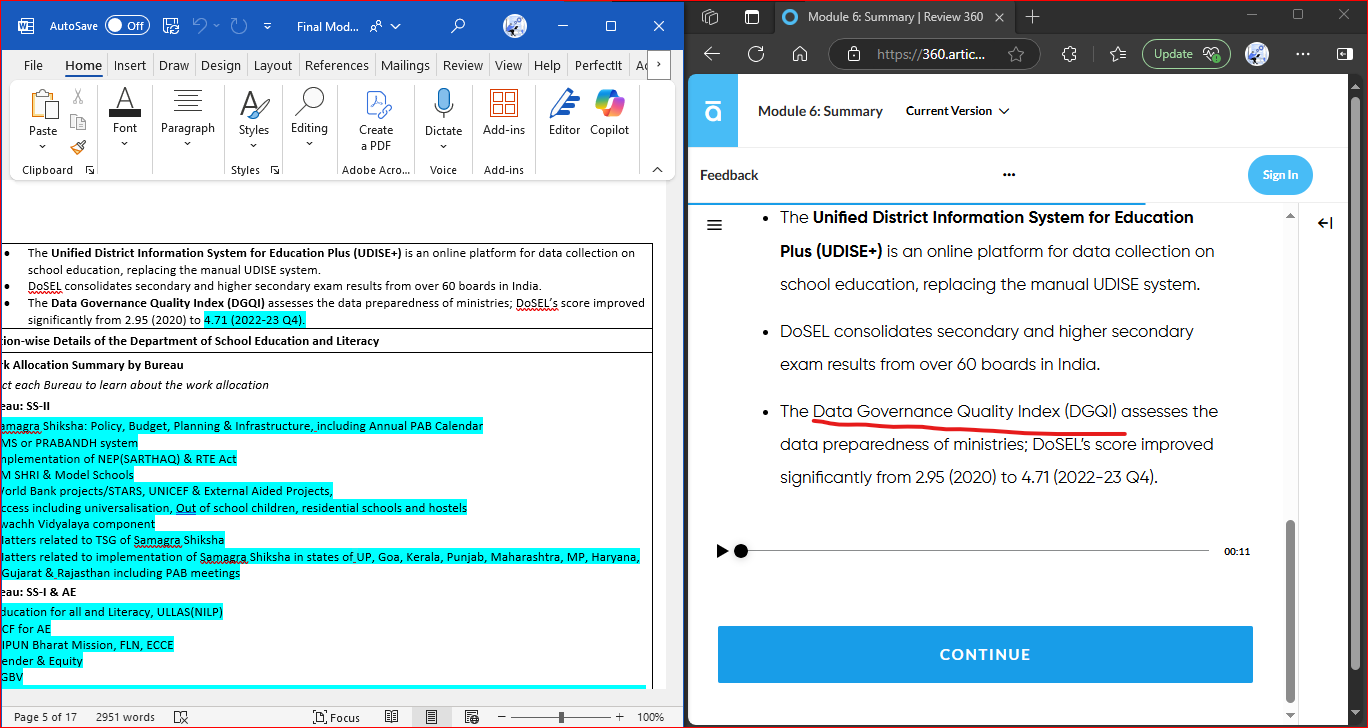Show more ribbon tabs with the right arrow

tap(659, 65)
